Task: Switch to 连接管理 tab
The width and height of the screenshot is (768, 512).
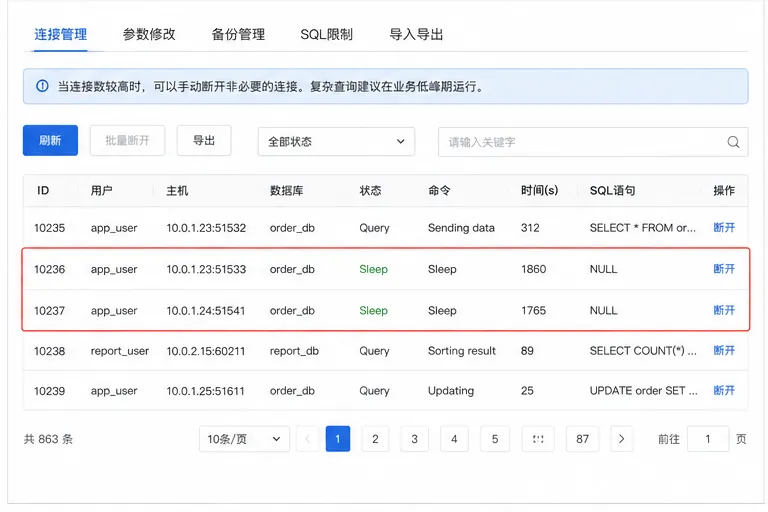Action: 61,34
